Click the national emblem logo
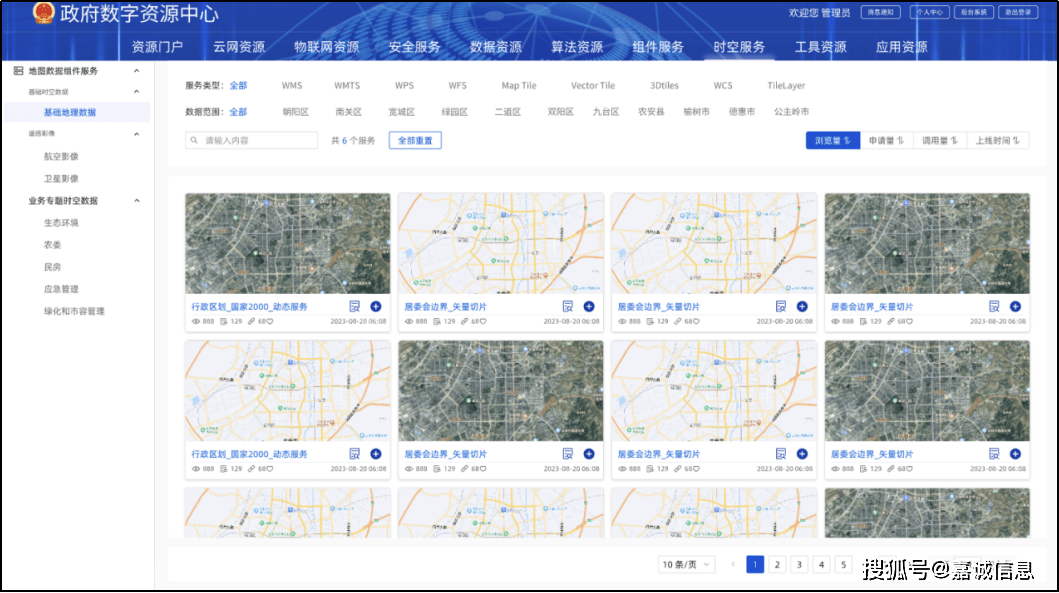The image size is (1059, 593). [x=43, y=13]
